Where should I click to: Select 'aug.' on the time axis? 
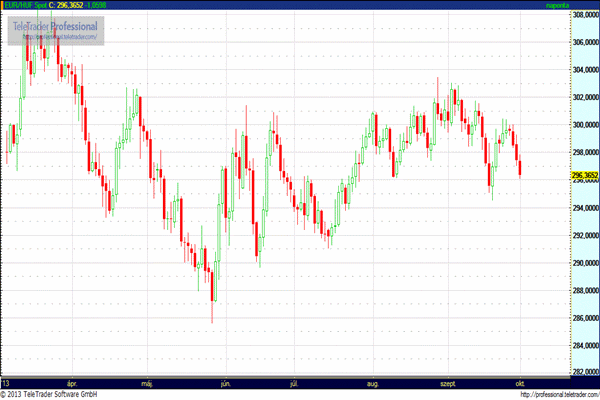[x=373, y=383]
